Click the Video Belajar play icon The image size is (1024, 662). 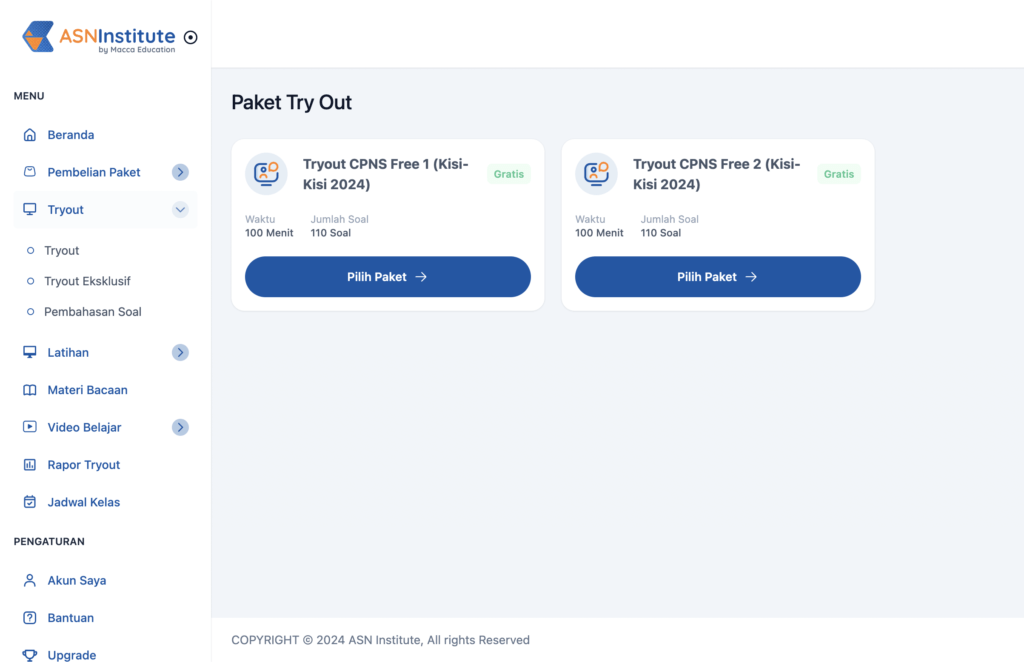29,427
